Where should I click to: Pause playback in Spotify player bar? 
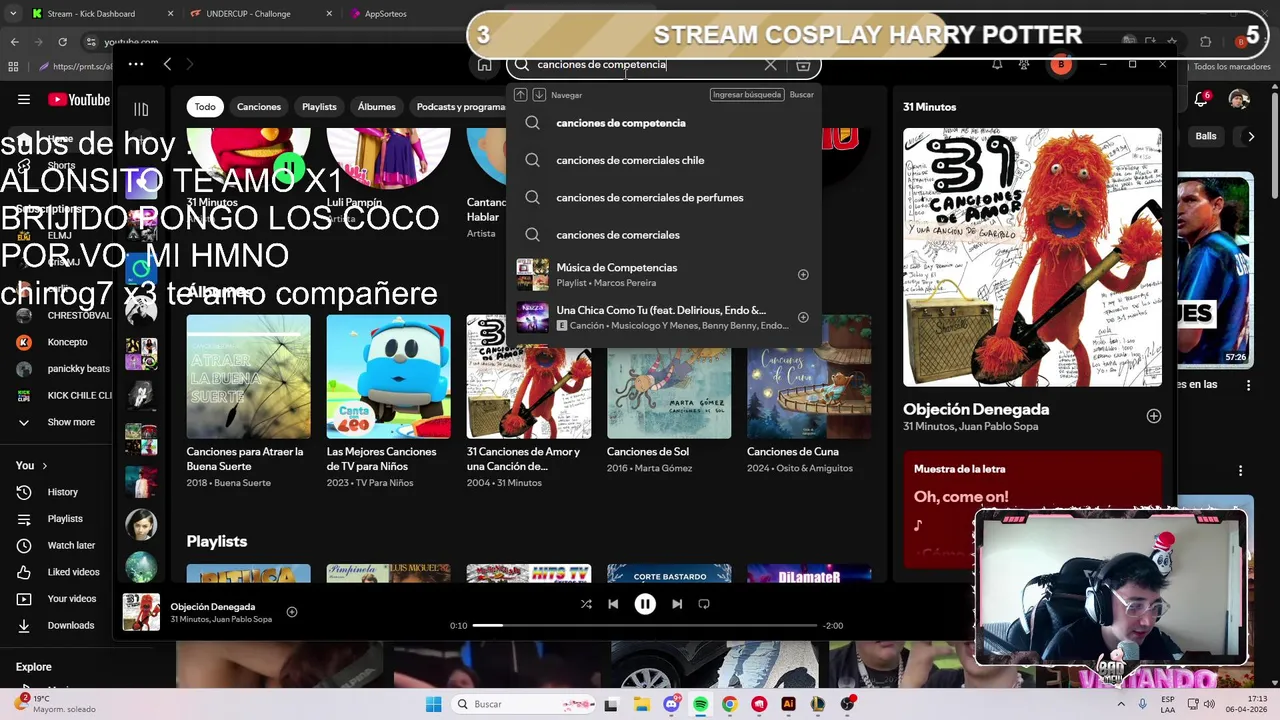point(645,604)
